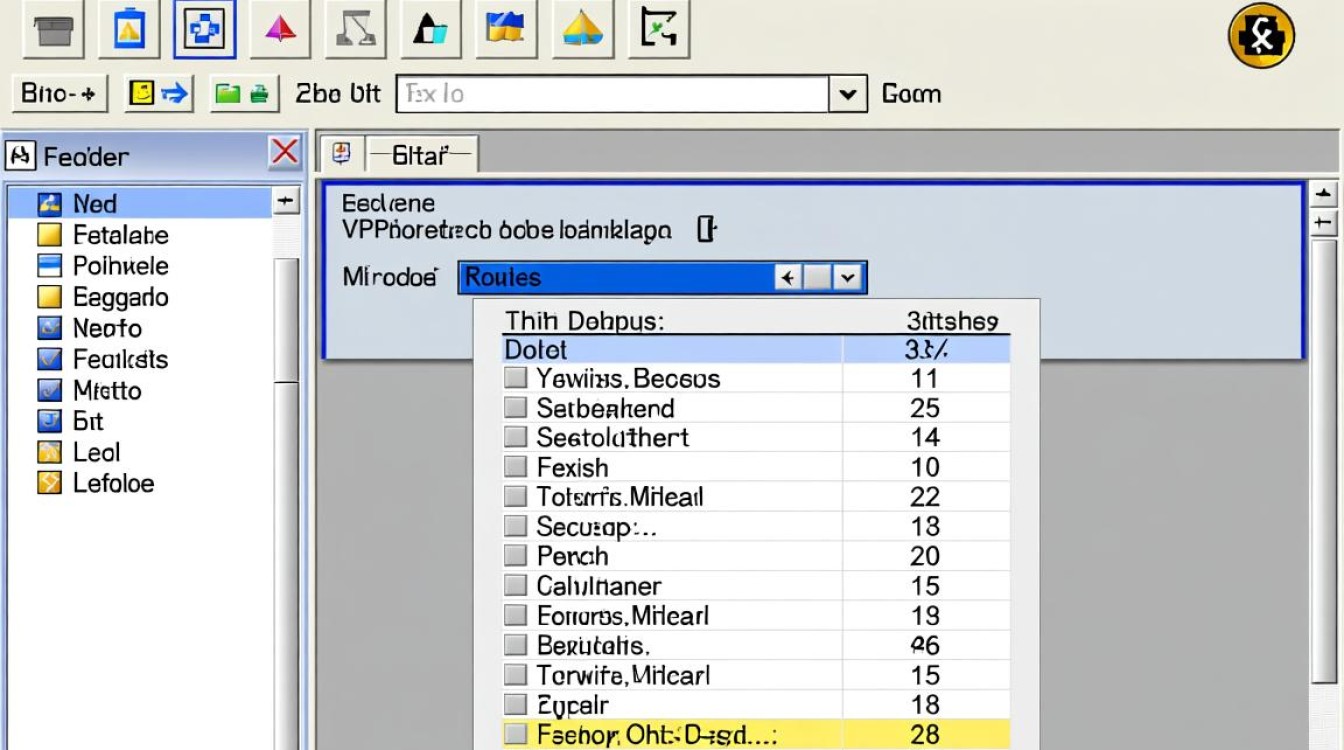This screenshot has height=750, width=1344.
Task: Click the Goom button beside address field
Action: [x=911, y=94]
